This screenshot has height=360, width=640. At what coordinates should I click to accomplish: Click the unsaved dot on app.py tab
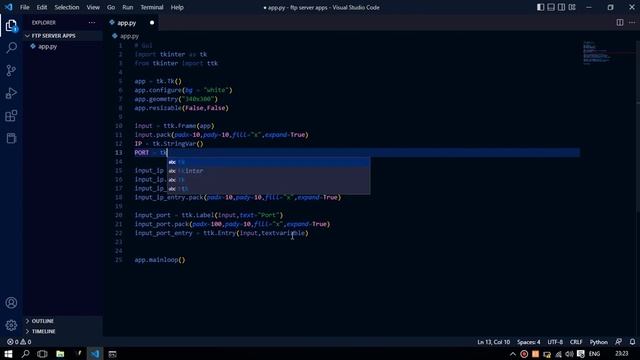[152, 23]
